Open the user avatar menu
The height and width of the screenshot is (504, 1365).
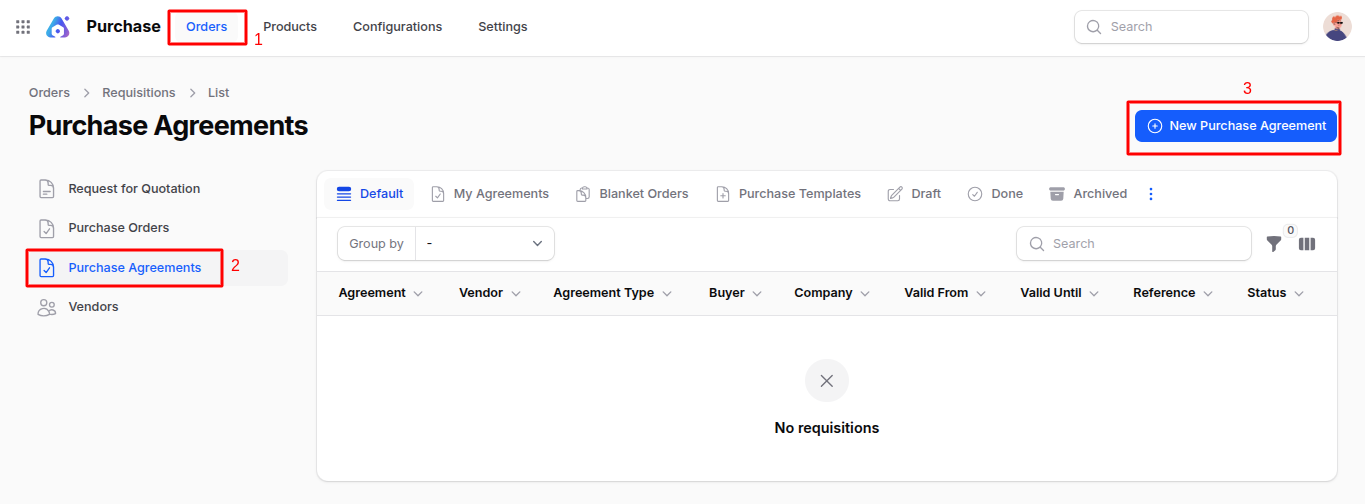point(1337,27)
